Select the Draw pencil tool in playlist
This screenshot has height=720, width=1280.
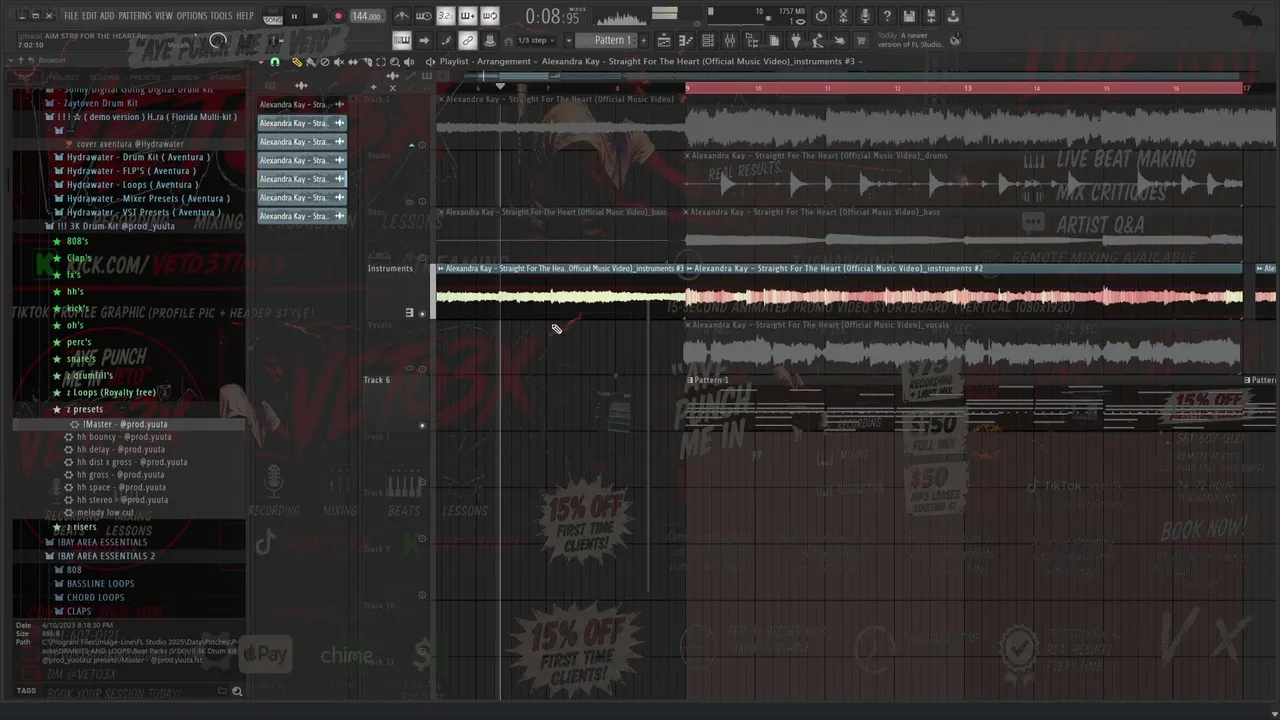pos(297,62)
